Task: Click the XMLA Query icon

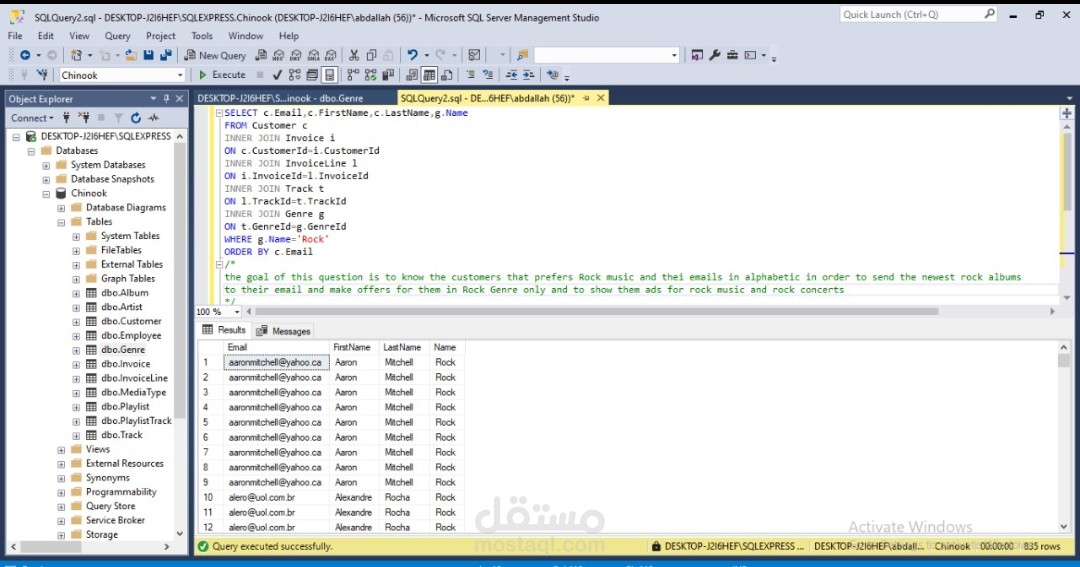Action: point(313,55)
